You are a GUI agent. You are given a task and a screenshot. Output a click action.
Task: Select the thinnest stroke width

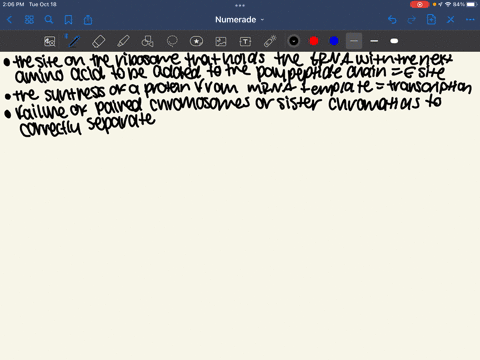click(354, 41)
